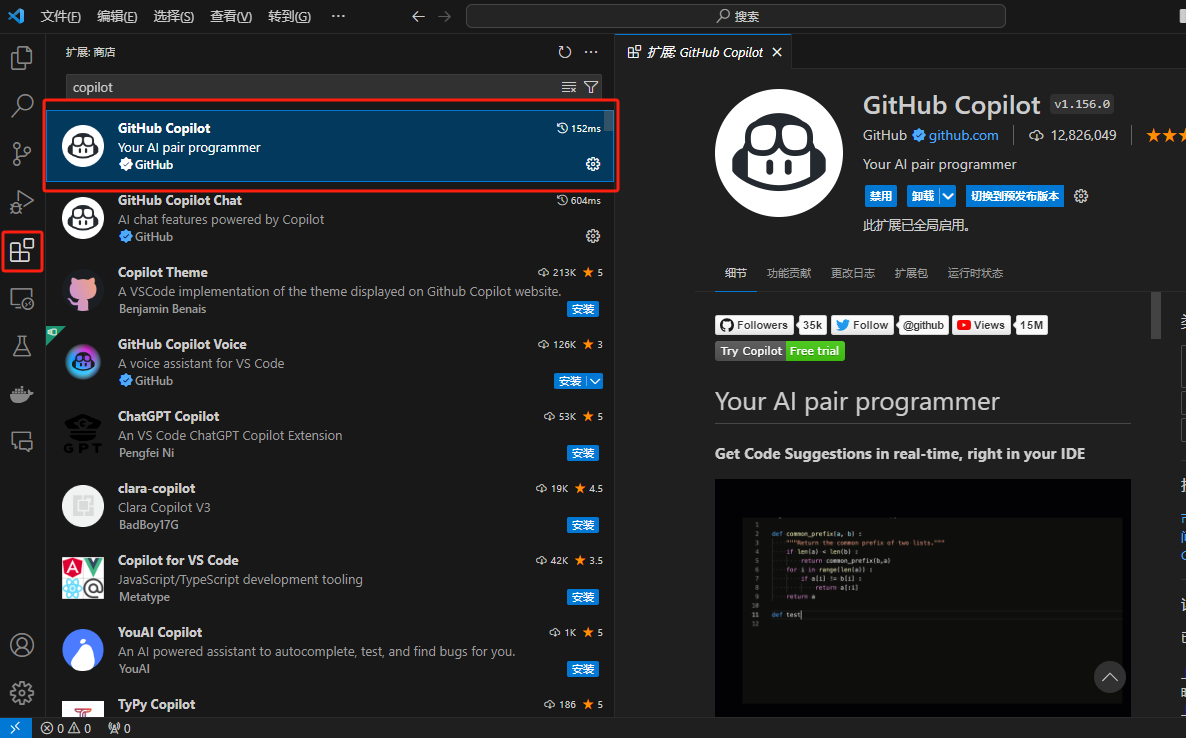Install the YouAI Copilot extension

pyautogui.click(x=583, y=669)
